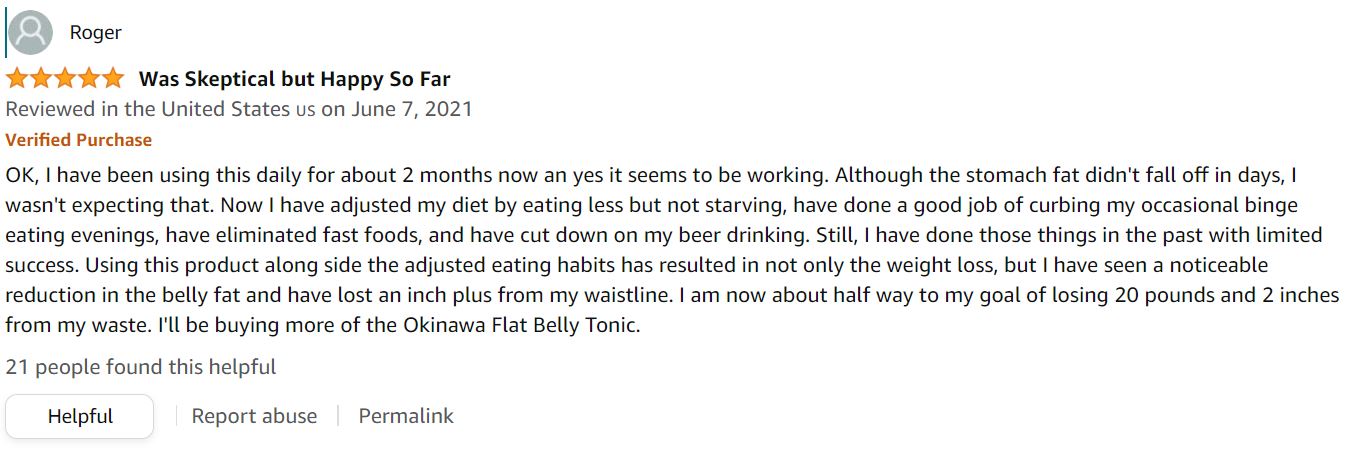
Task: Click the fourth orange rating star
Action: click(89, 79)
